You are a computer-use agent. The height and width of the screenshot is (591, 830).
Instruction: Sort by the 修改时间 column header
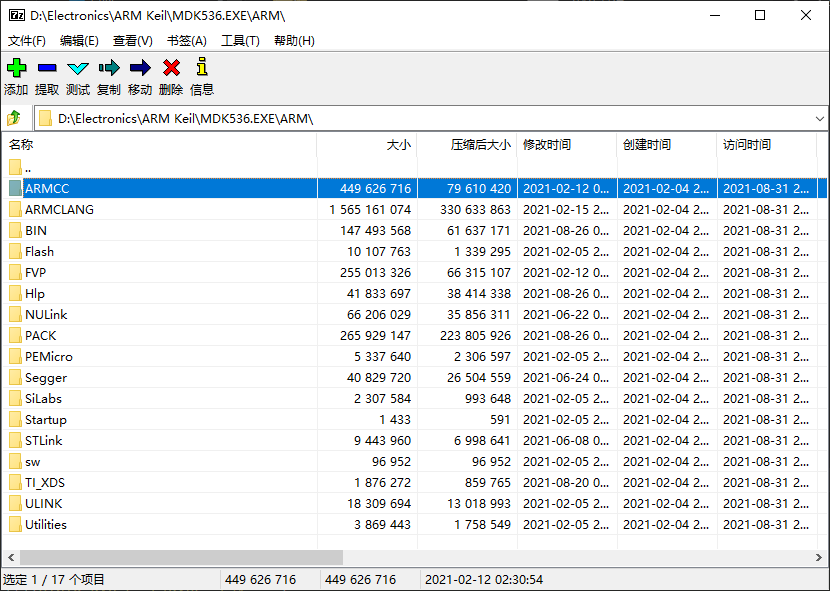pos(567,145)
